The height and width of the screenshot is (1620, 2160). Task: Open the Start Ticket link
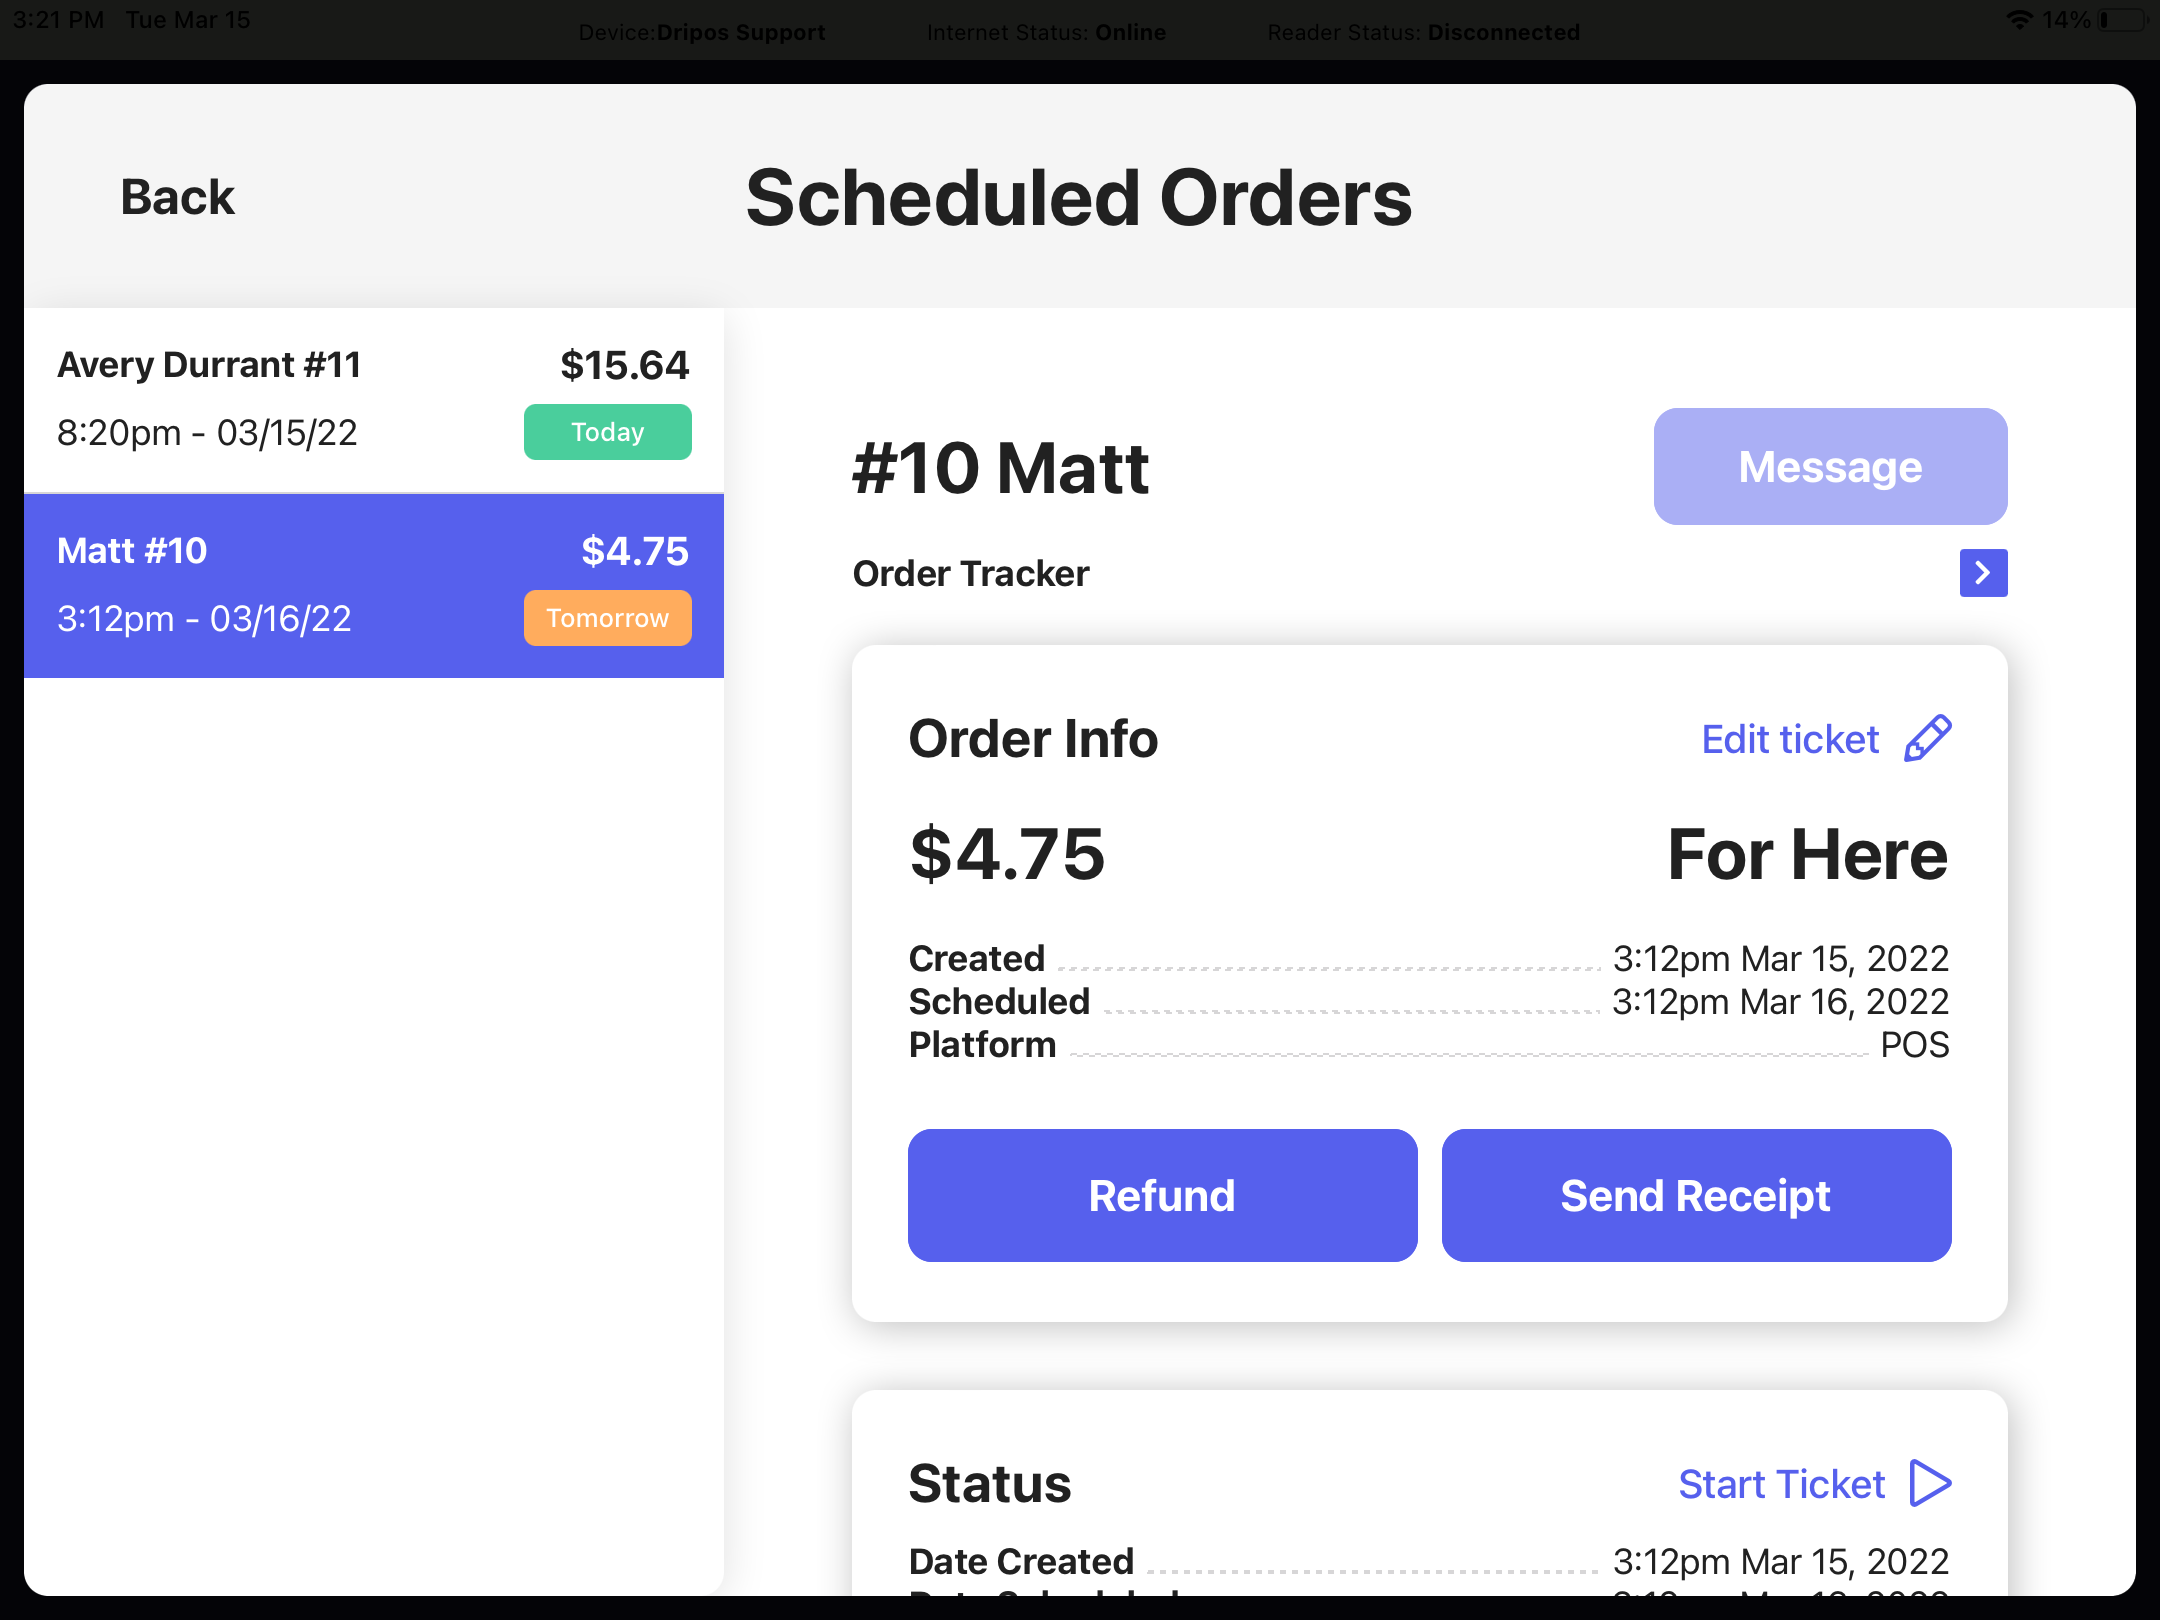[x=1781, y=1484]
